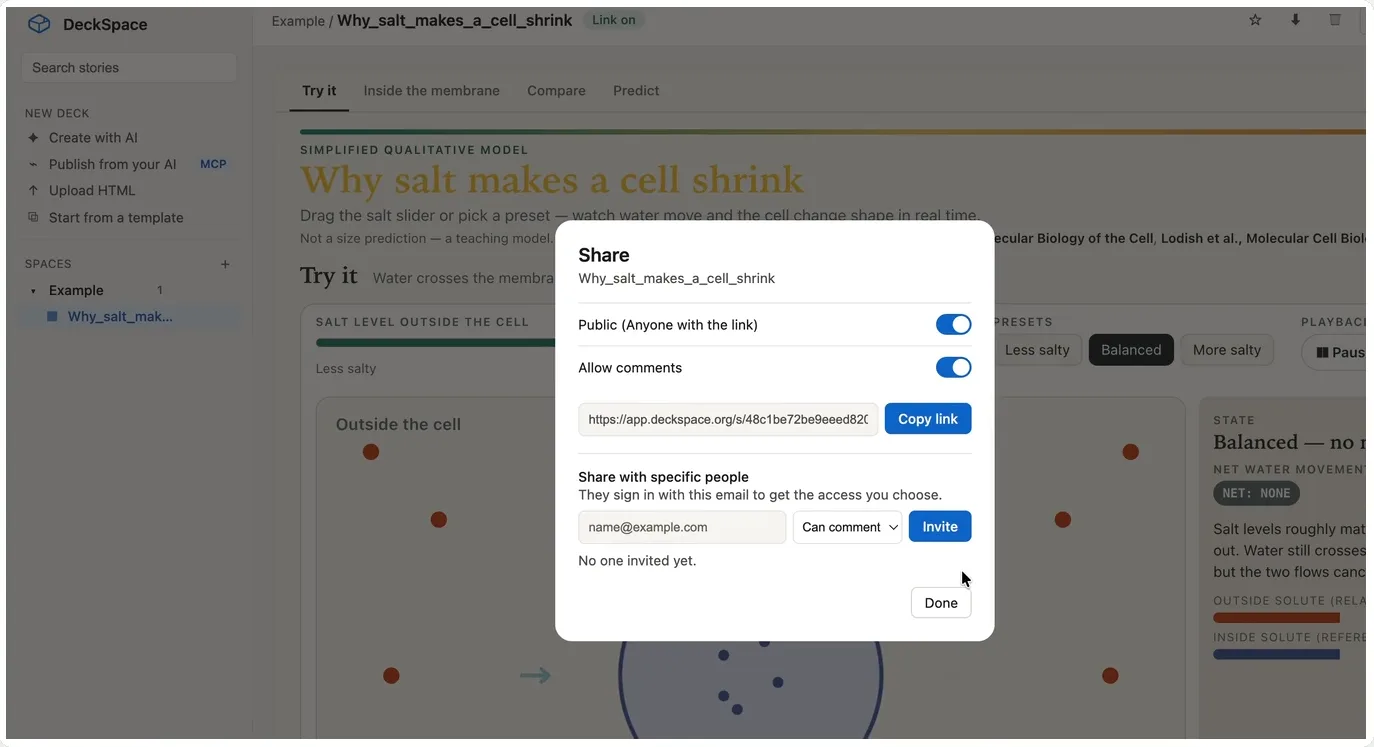1374x747 pixels.
Task: Copy the share link
Action: point(928,419)
